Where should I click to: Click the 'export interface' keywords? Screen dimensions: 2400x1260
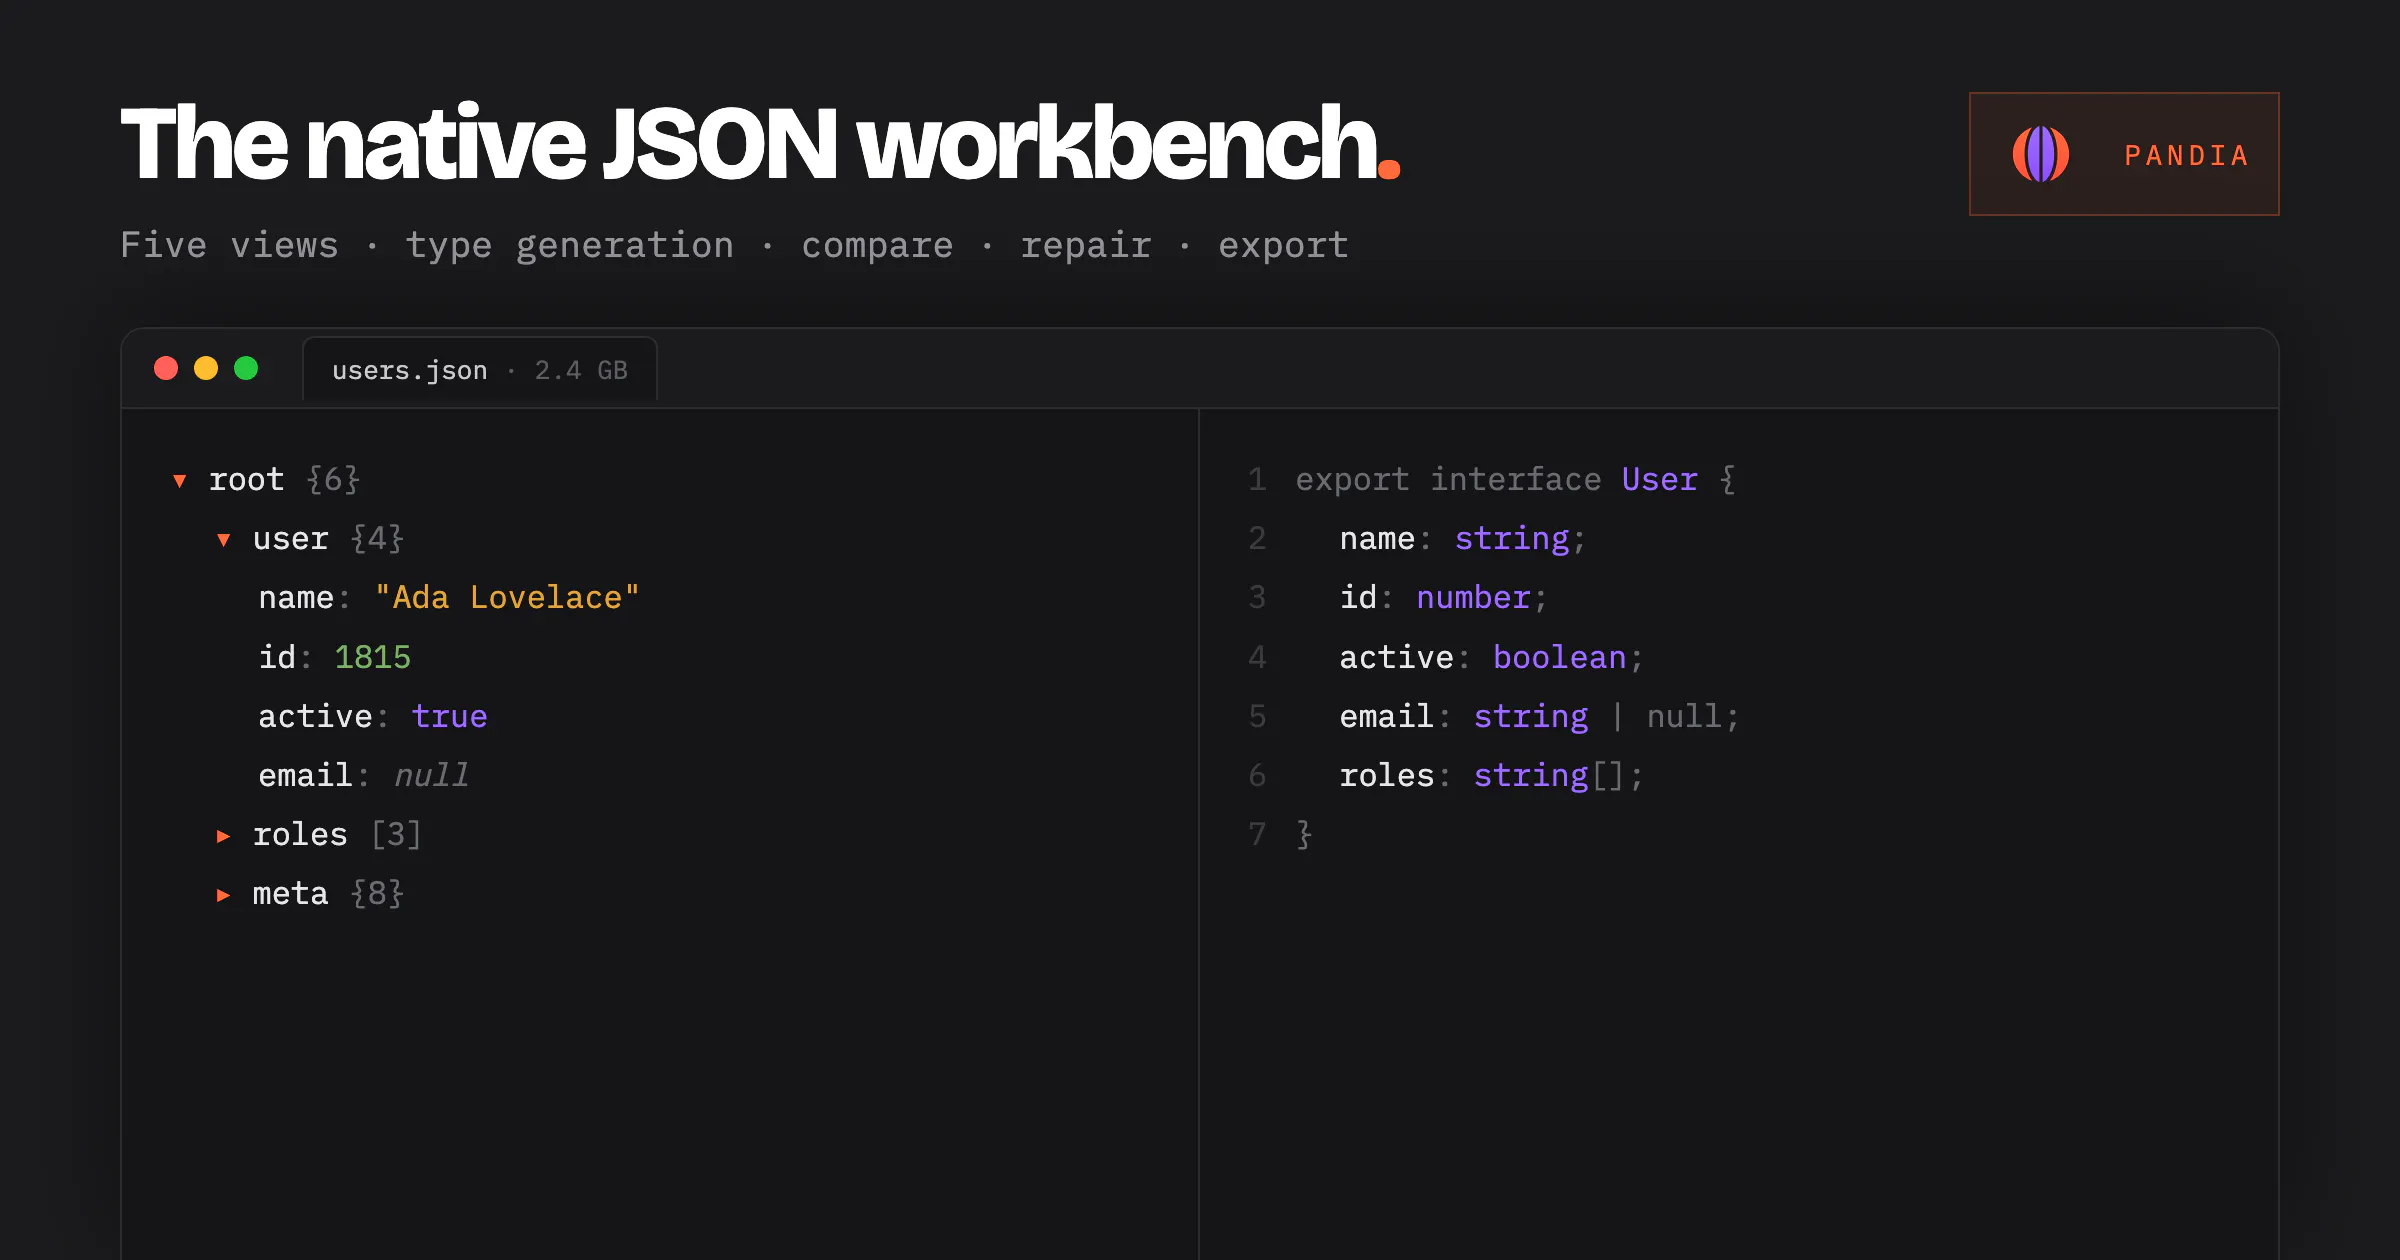tap(1448, 480)
